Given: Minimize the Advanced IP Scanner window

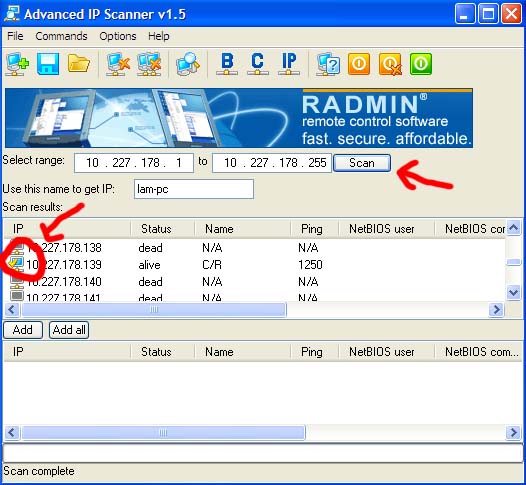Looking at the screenshot, I should point(465,14).
